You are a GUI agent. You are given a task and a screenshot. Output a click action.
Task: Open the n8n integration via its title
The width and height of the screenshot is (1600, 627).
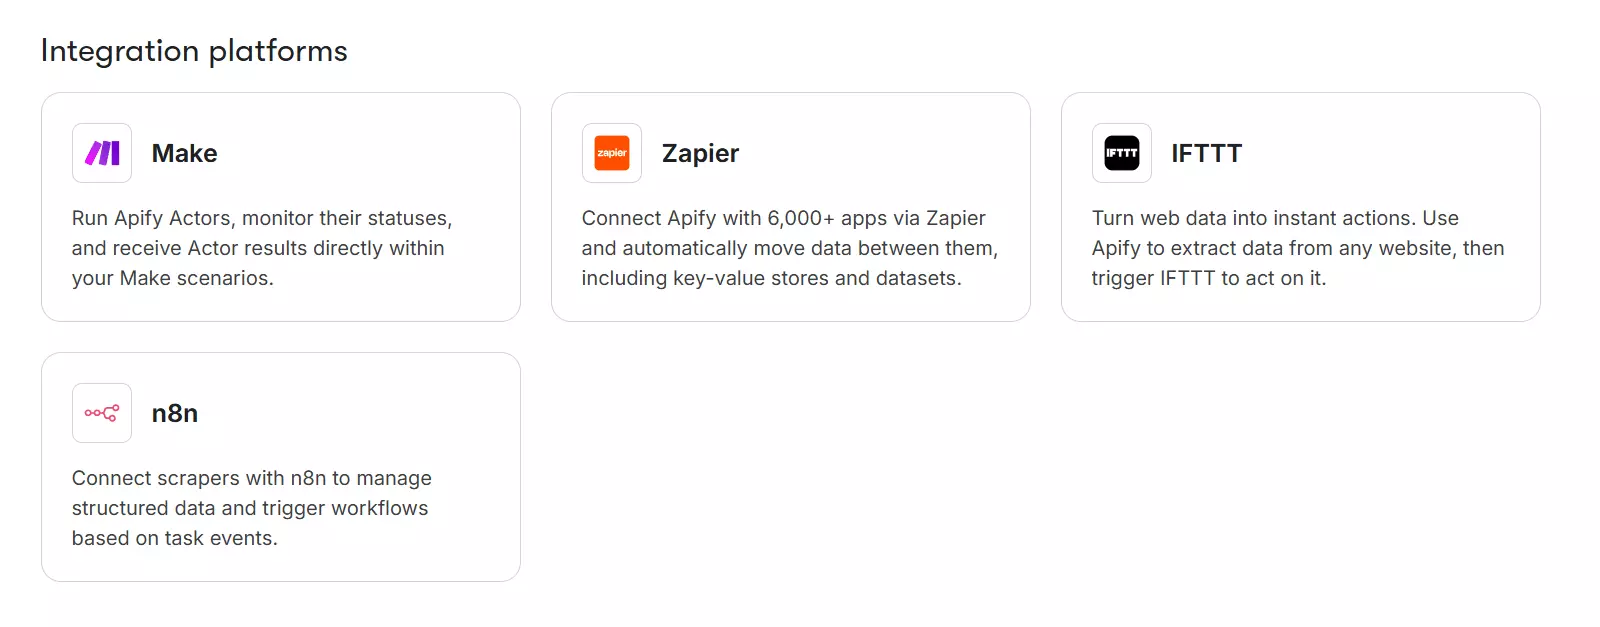tap(176, 412)
